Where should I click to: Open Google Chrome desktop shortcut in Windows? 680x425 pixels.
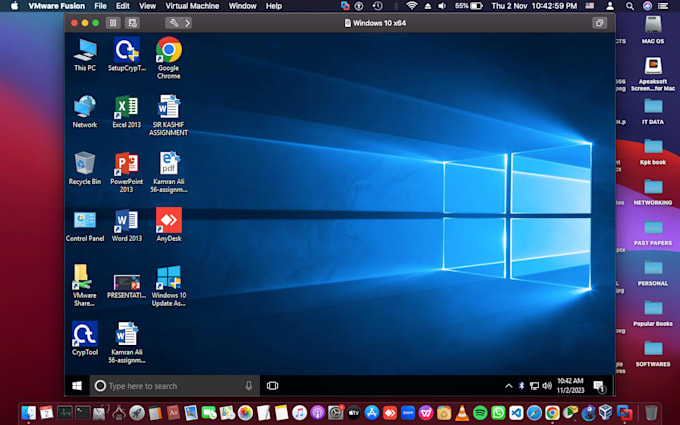click(169, 58)
